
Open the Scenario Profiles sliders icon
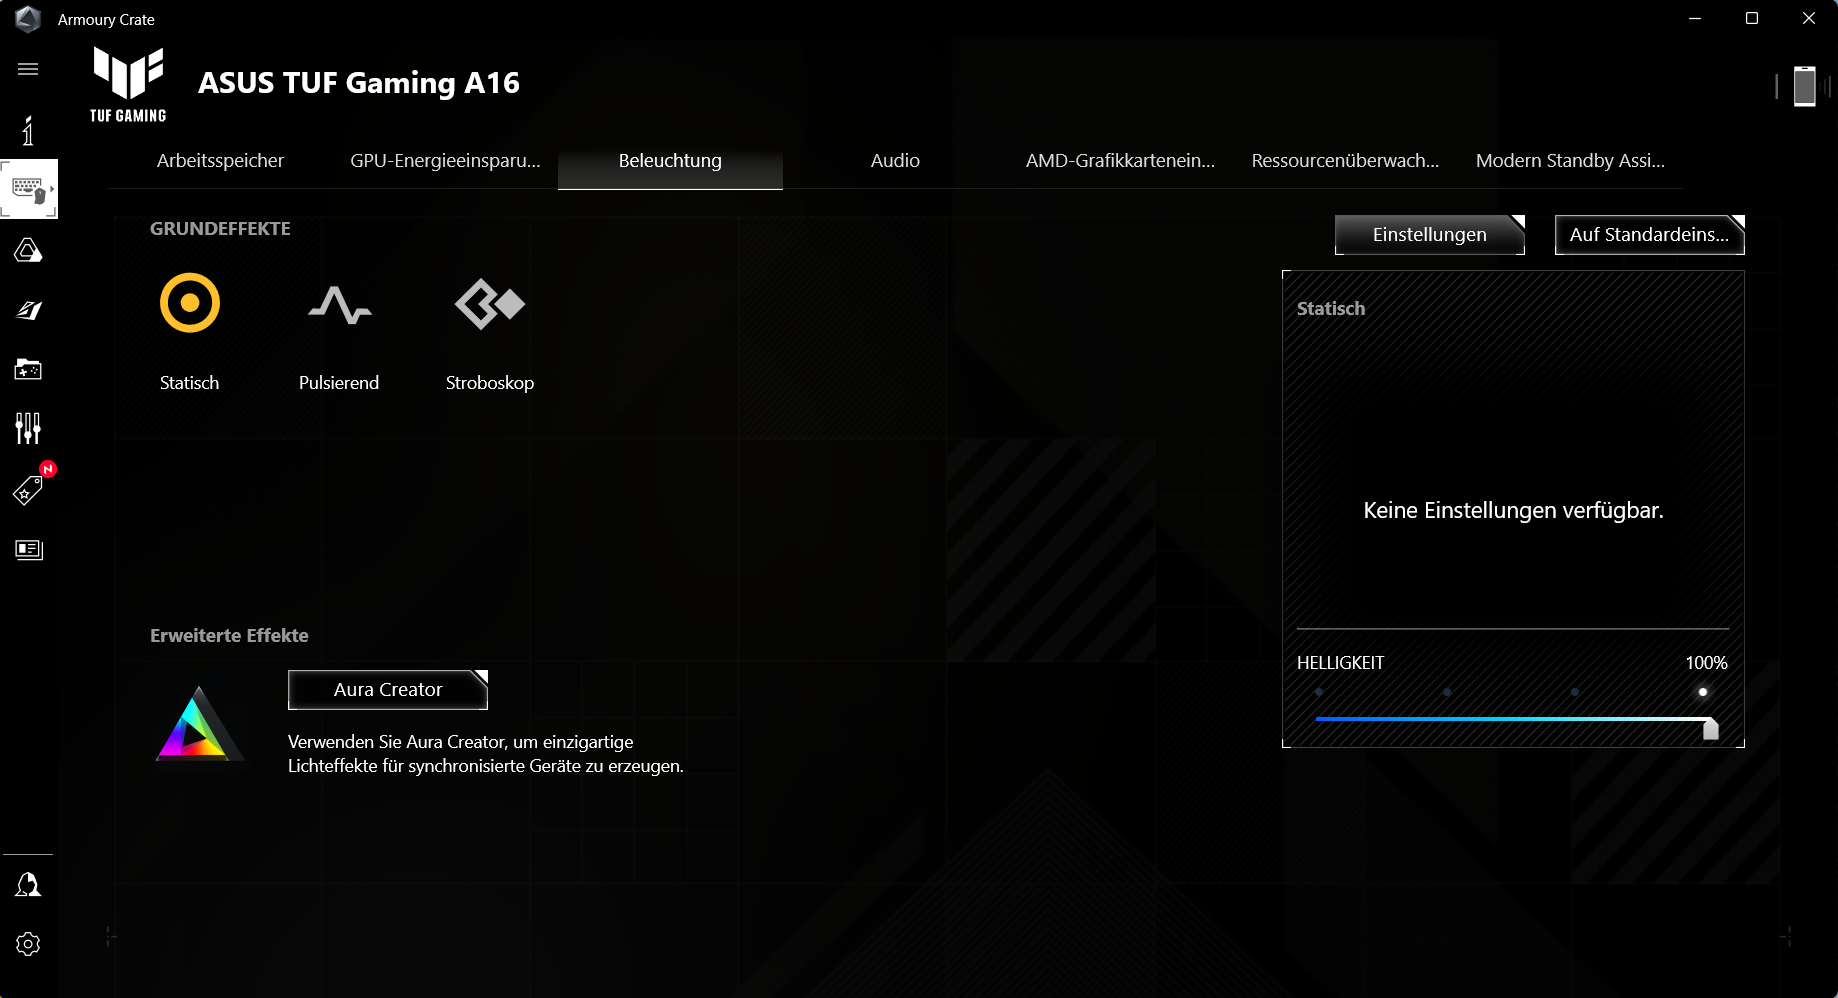click(x=28, y=428)
